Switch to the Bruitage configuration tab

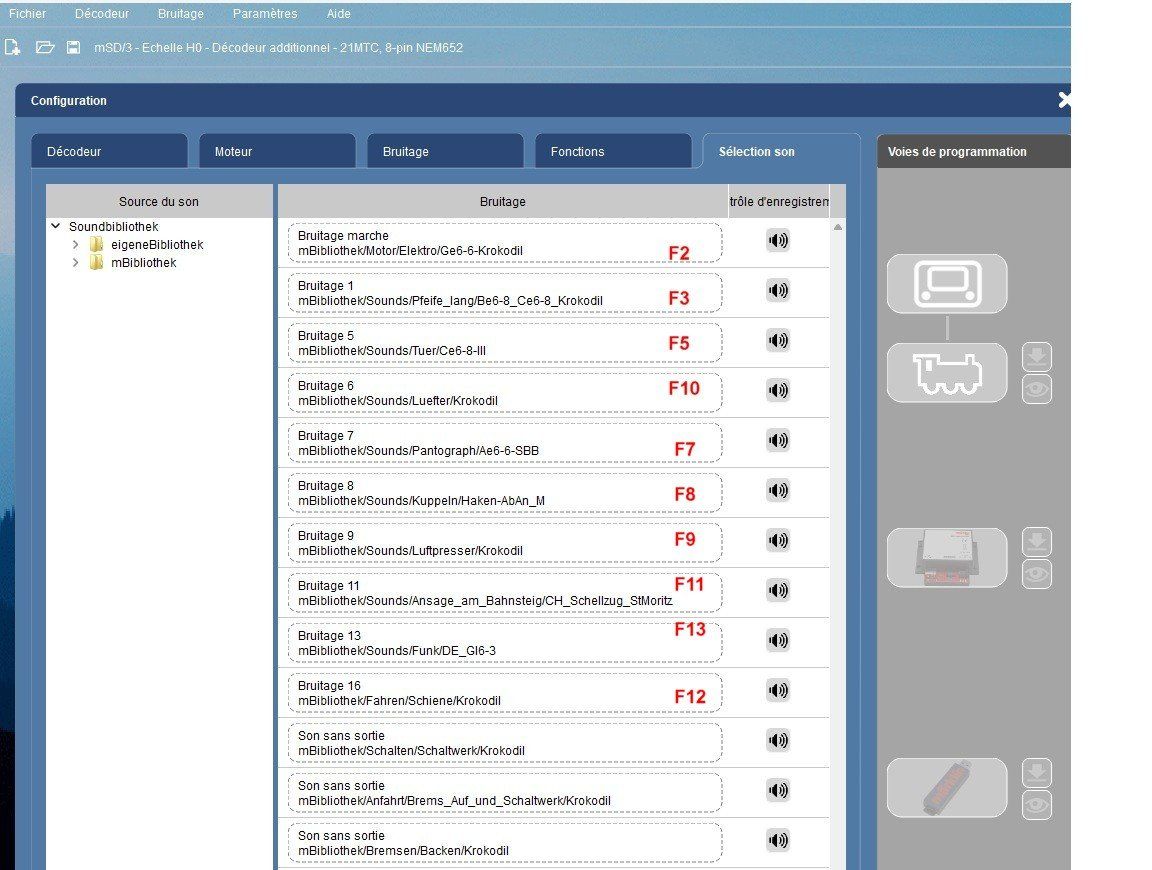(445, 151)
